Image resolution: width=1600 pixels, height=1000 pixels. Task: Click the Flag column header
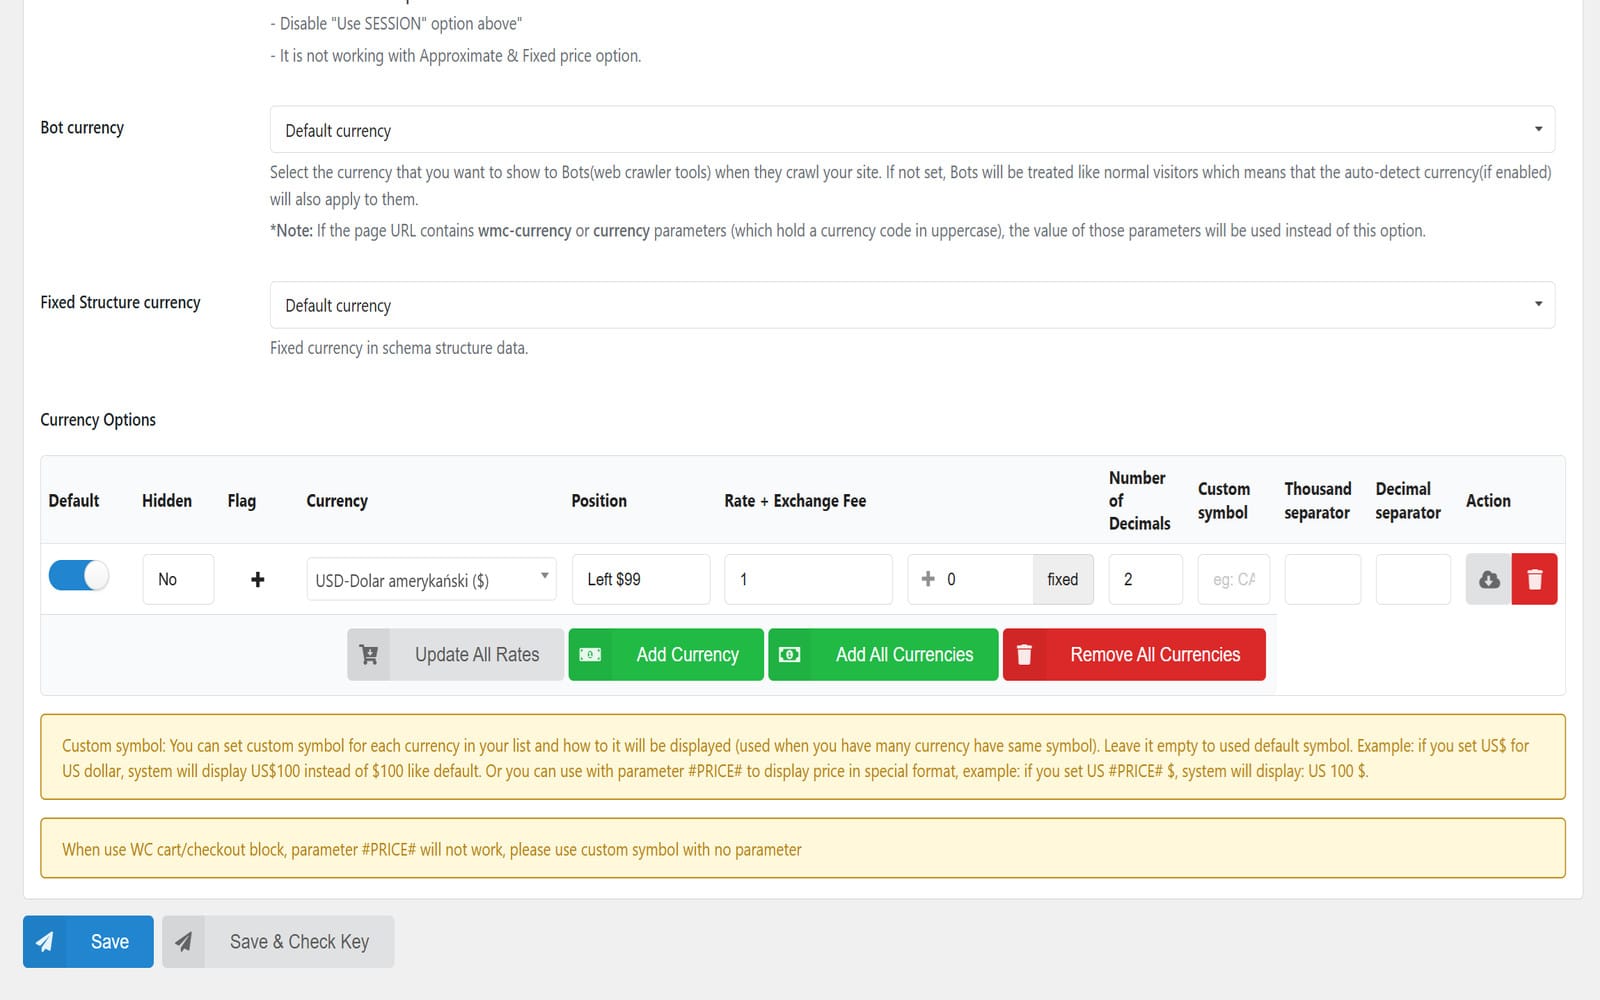(x=241, y=501)
